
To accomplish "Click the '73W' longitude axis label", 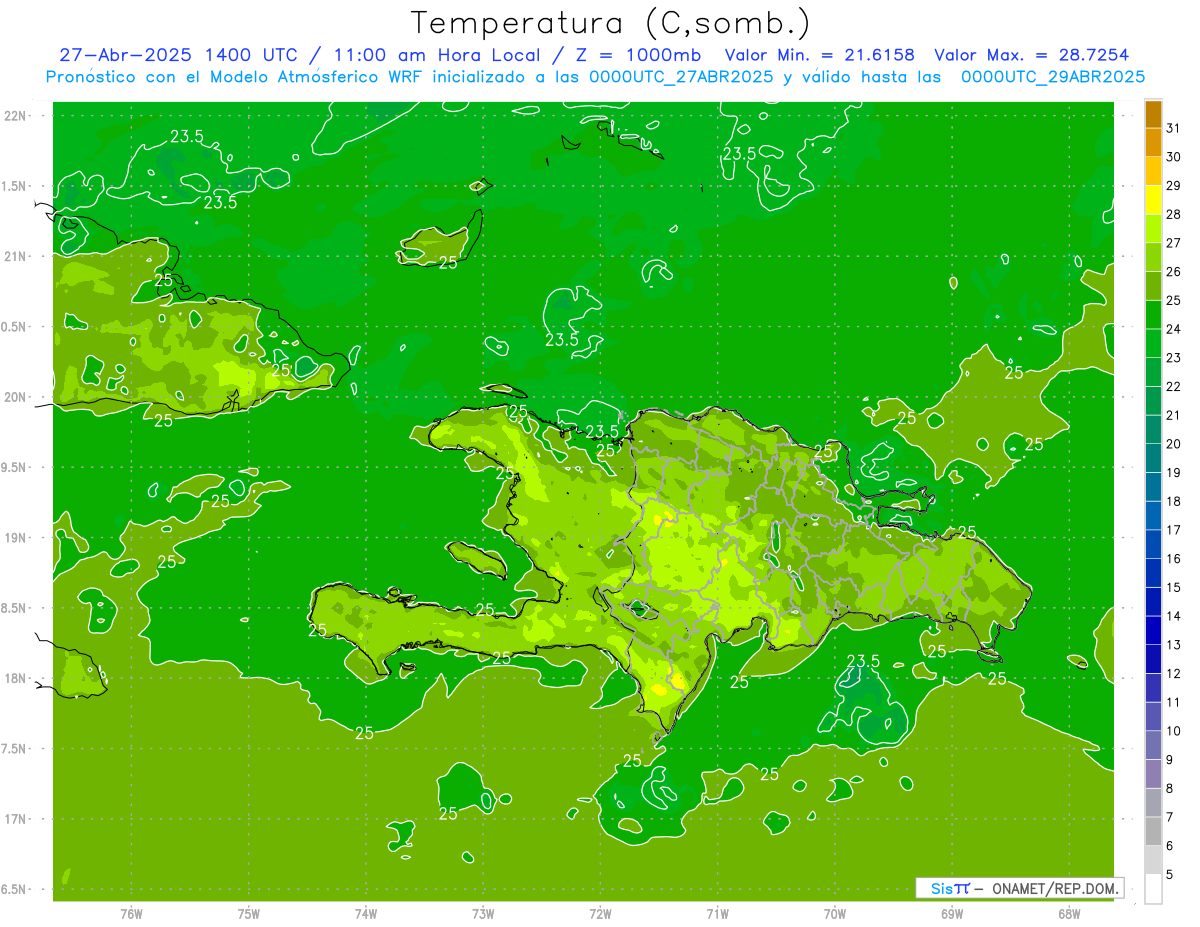I will (x=483, y=913).
